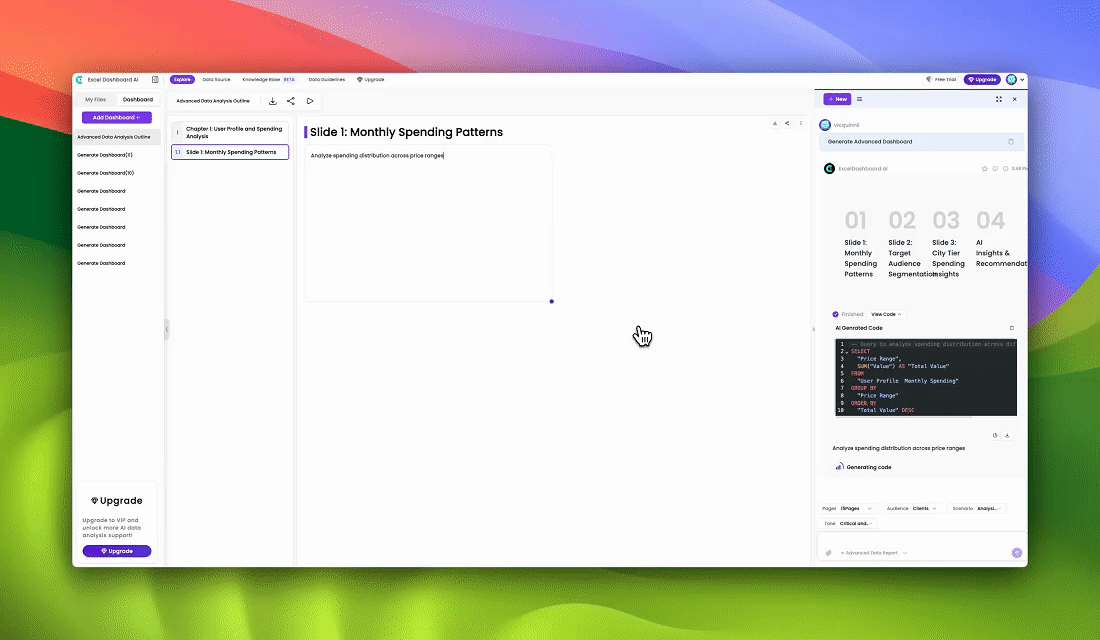Select the Chapter 1 outline item
Image resolution: width=1100 pixels, height=640 pixels.
230,133
